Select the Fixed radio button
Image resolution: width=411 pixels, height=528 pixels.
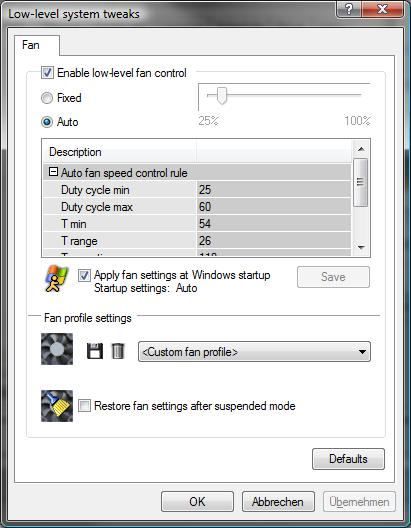[47, 98]
